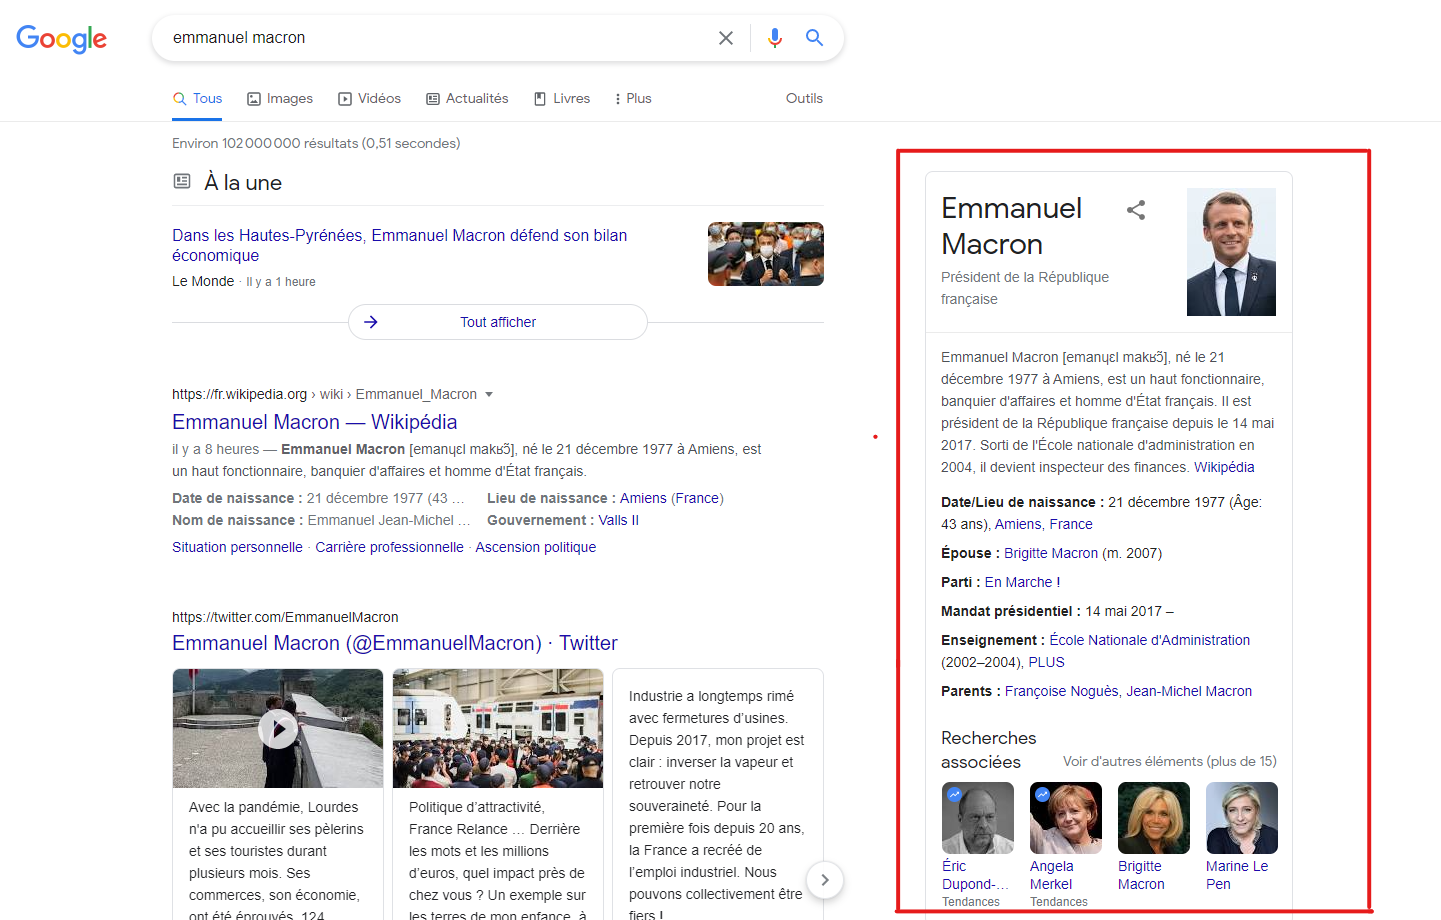The width and height of the screenshot is (1441, 920).
Task: Click the Recherches associées heading
Action: (989, 750)
